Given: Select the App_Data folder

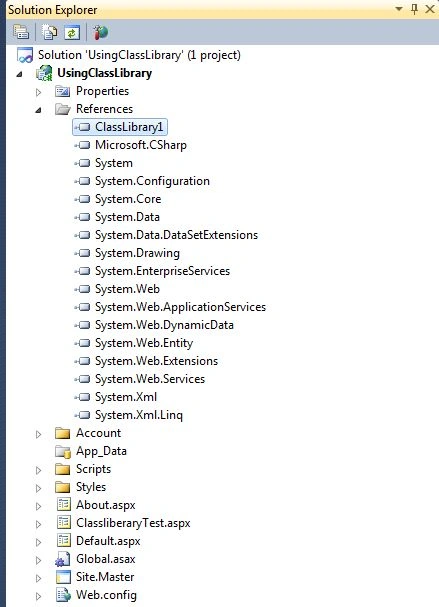Looking at the screenshot, I should (x=101, y=451).
